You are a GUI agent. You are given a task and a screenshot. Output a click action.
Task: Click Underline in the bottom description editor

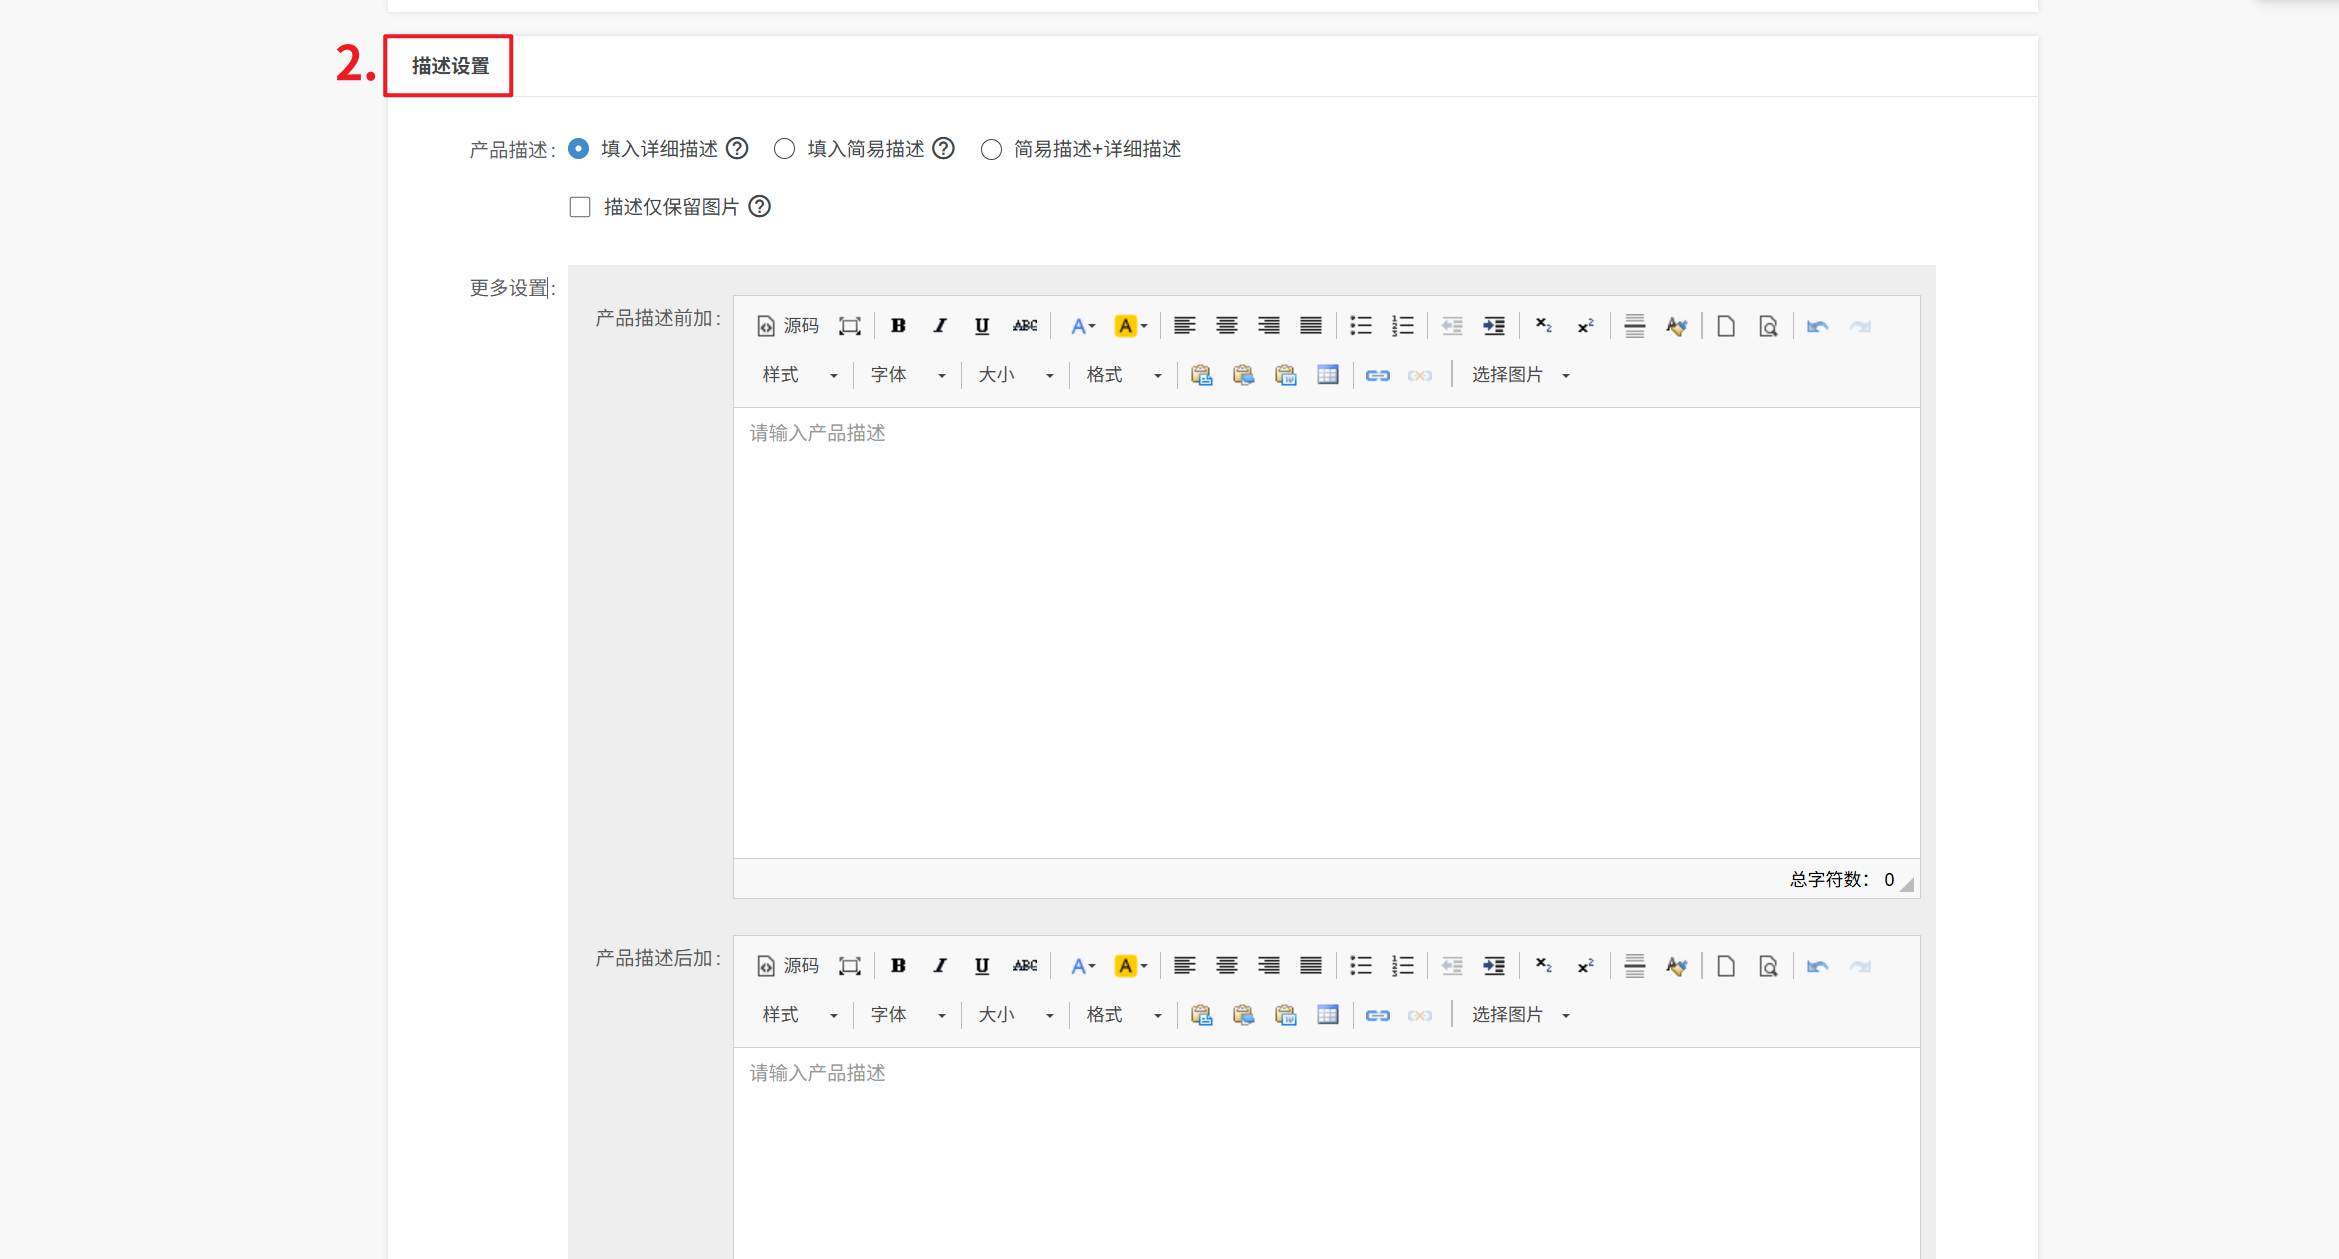(982, 966)
